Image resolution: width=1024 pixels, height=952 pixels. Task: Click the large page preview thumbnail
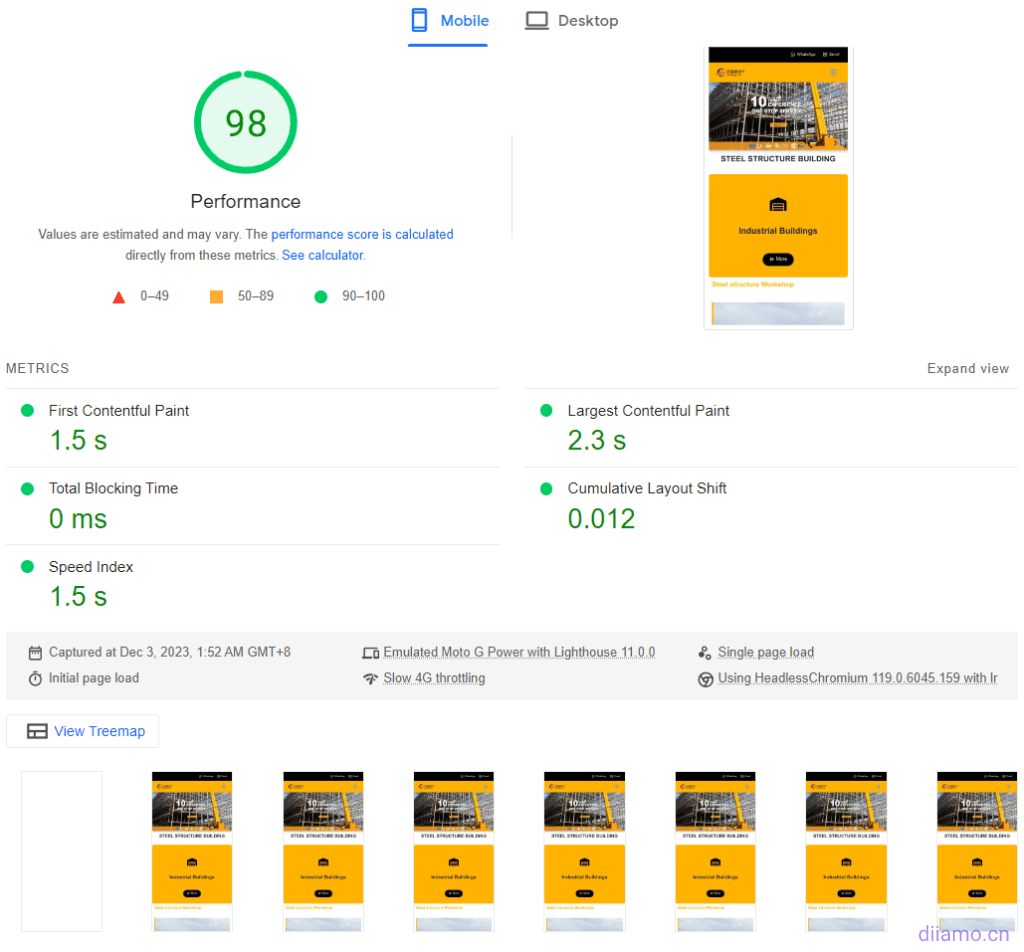tap(778, 187)
